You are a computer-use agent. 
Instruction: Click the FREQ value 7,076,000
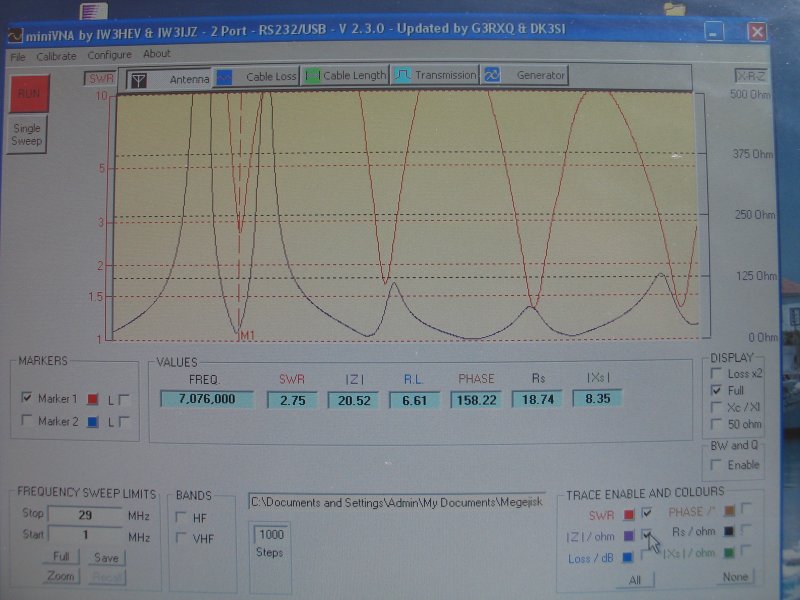click(x=207, y=399)
